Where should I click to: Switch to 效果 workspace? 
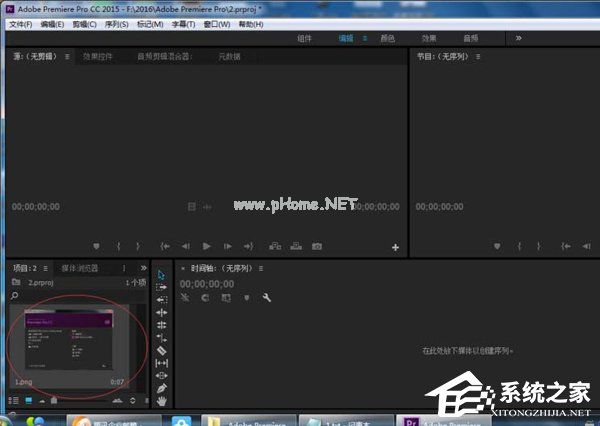click(429, 38)
